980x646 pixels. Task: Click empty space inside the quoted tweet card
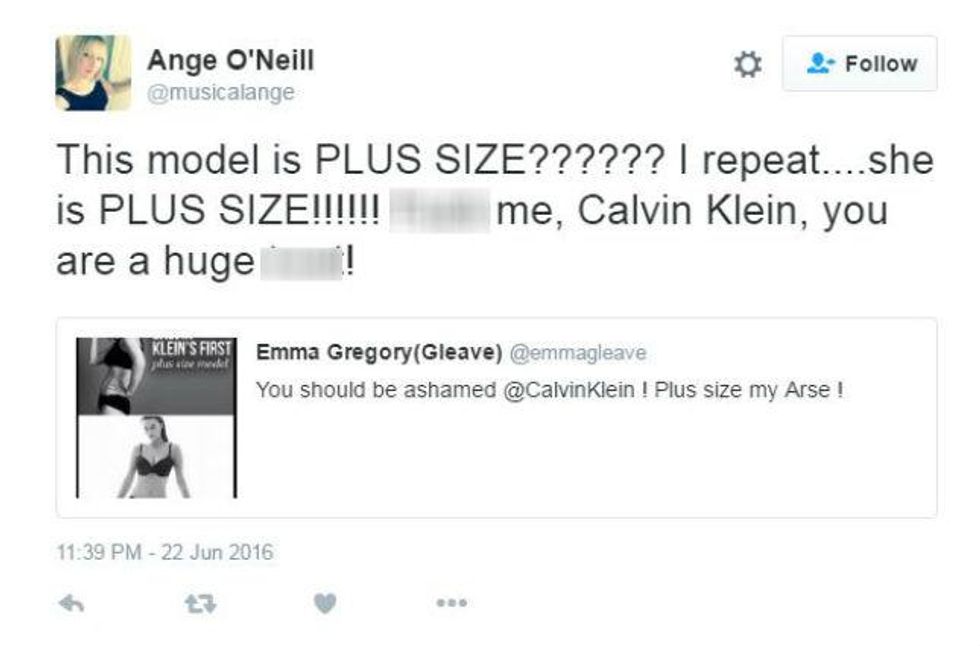[590, 460]
